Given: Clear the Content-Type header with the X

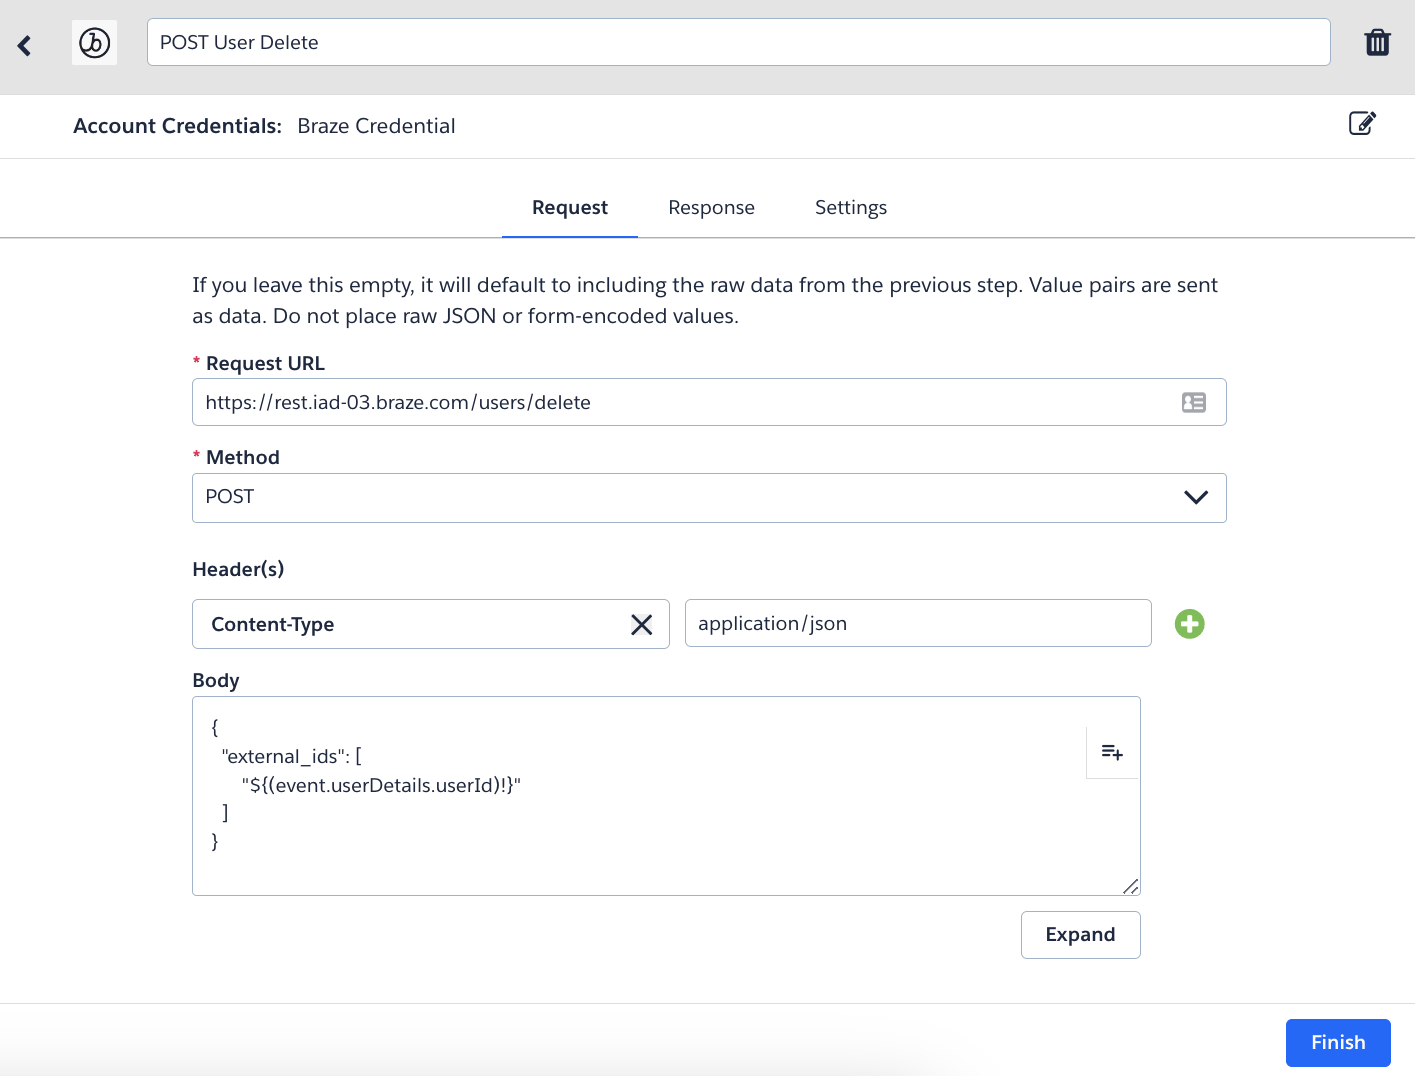Looking at the screenshot, I should (641, 624).
